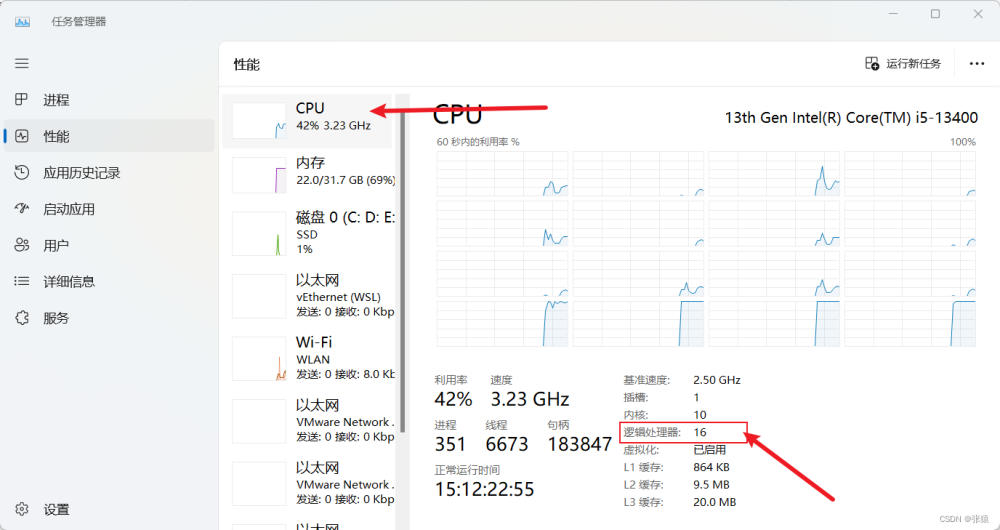Open 设置 (Settings) at sidebar bottom
The width and height of the screenshot is (1000, 530).
pyautogui.click(x=109, y=509)
